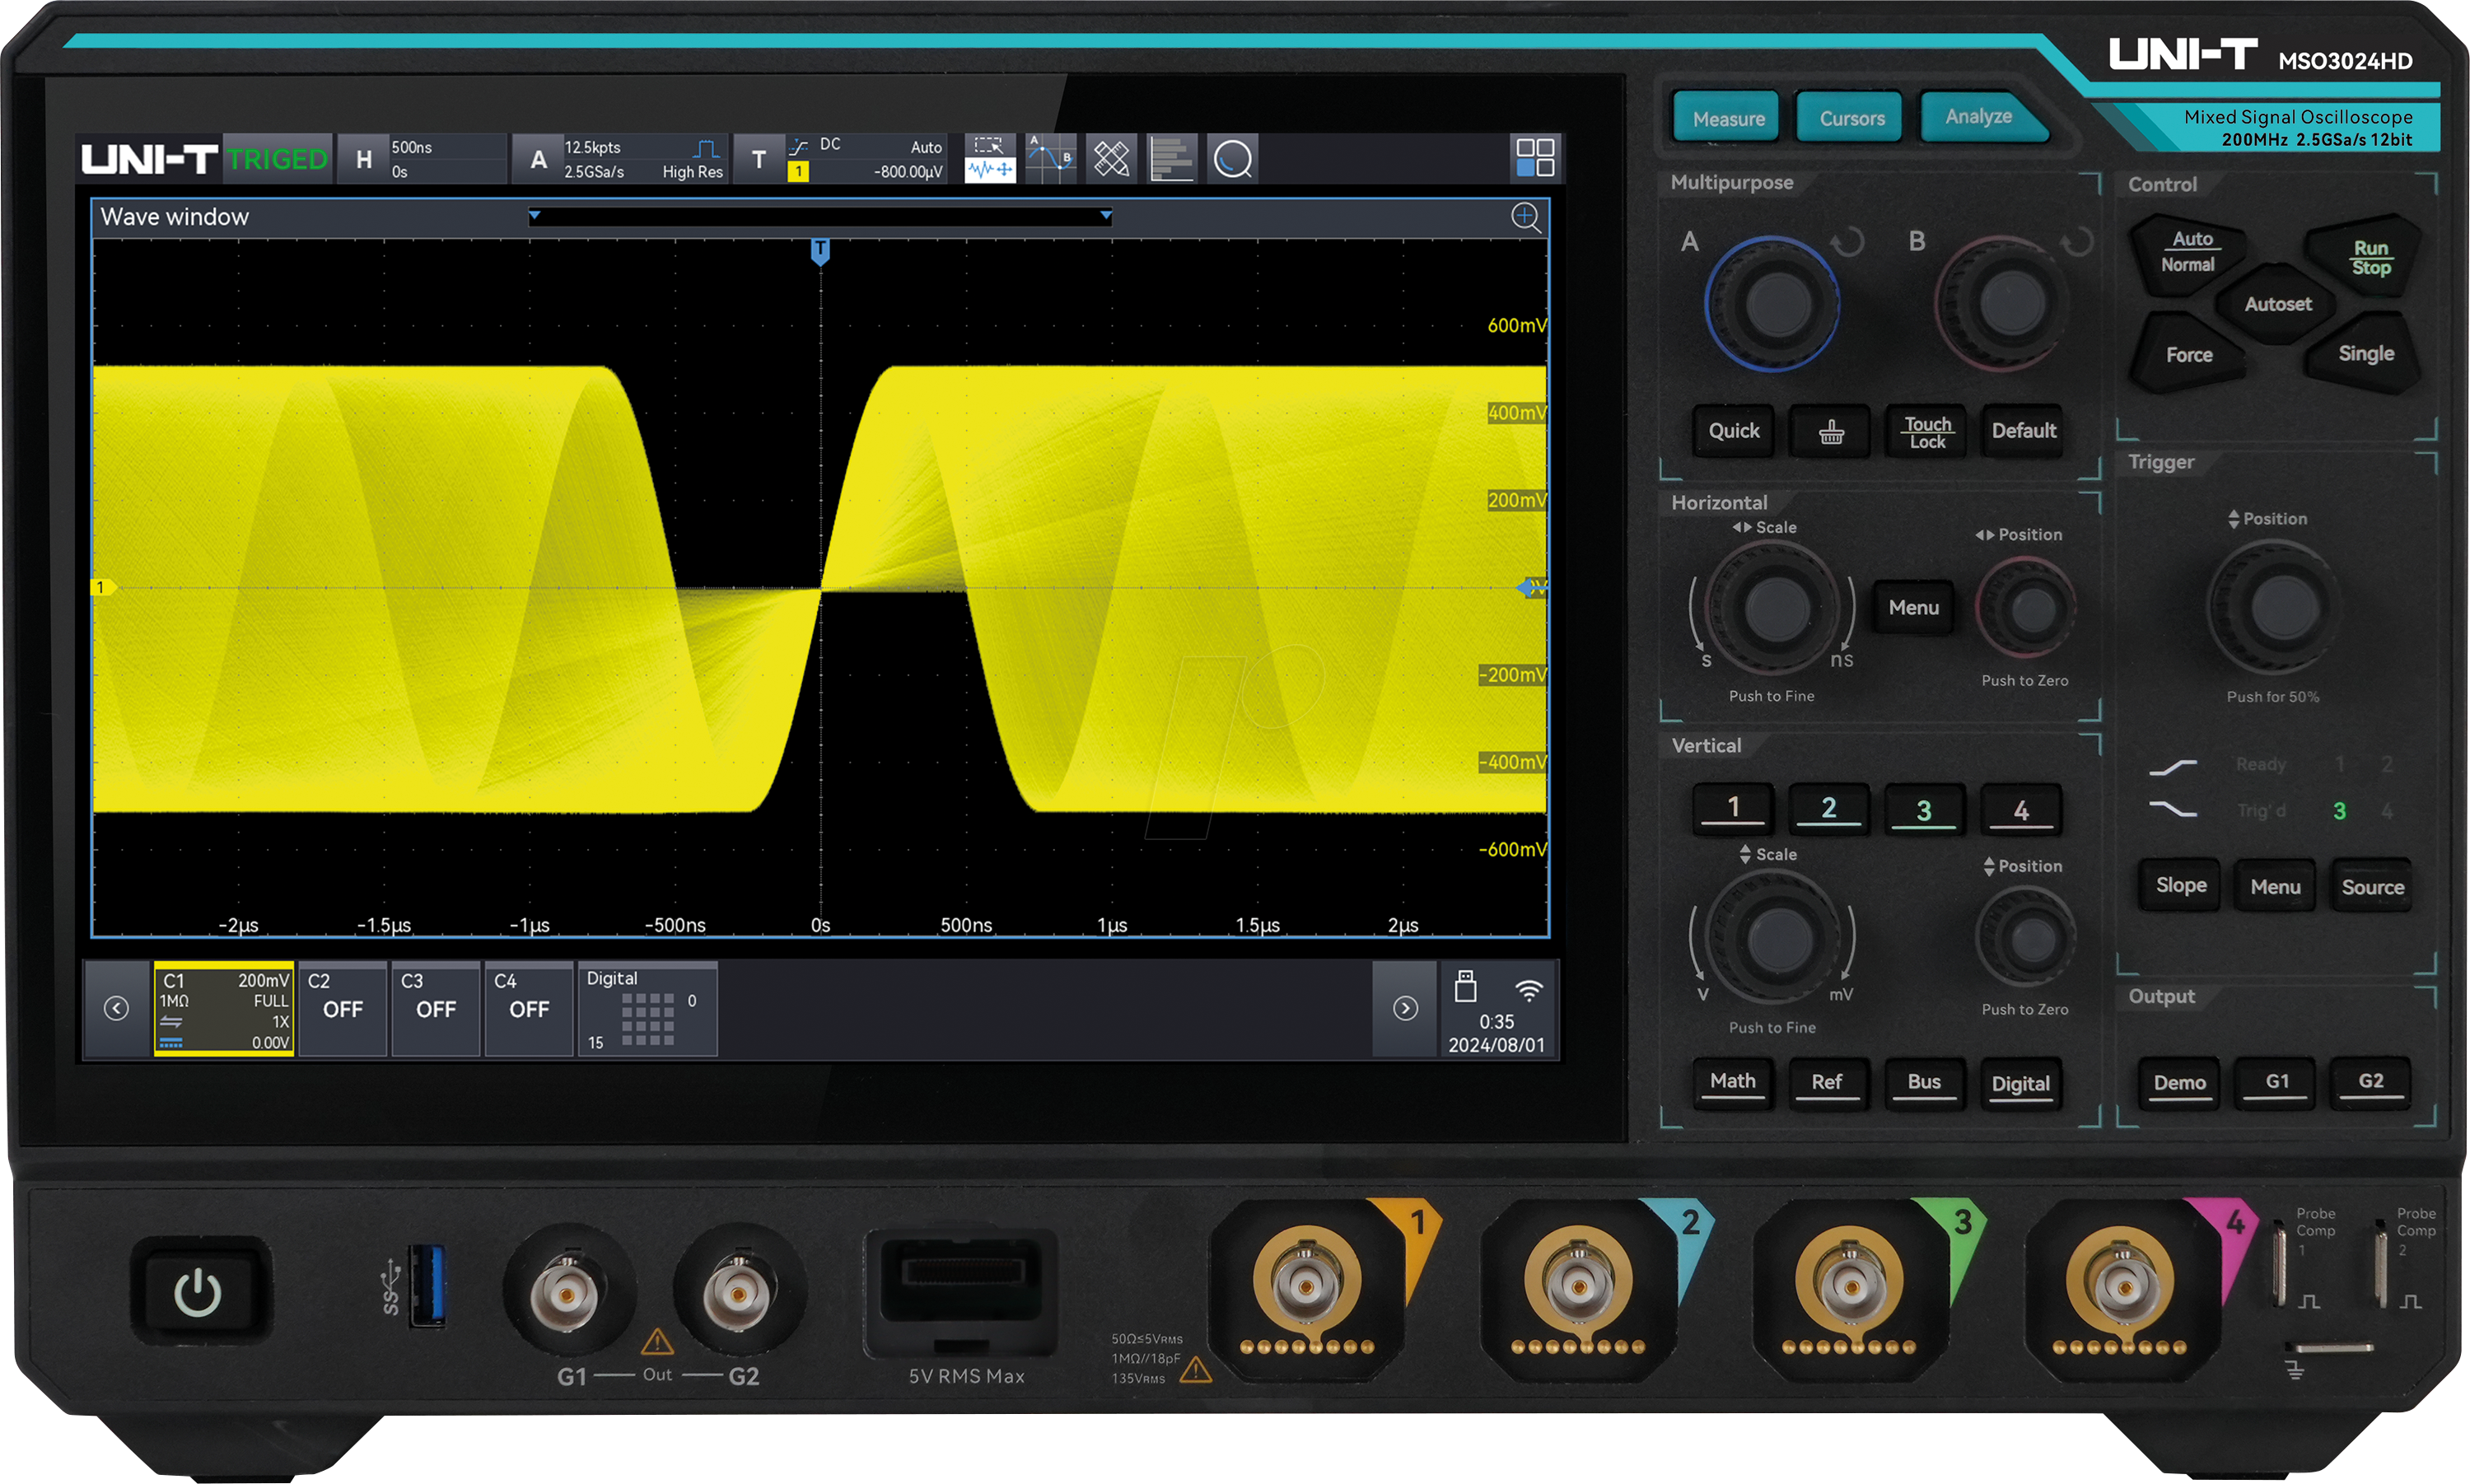Open the Digital channels tile
The height and width of the screenshot is (1484, 2470).
(648, 1009)
